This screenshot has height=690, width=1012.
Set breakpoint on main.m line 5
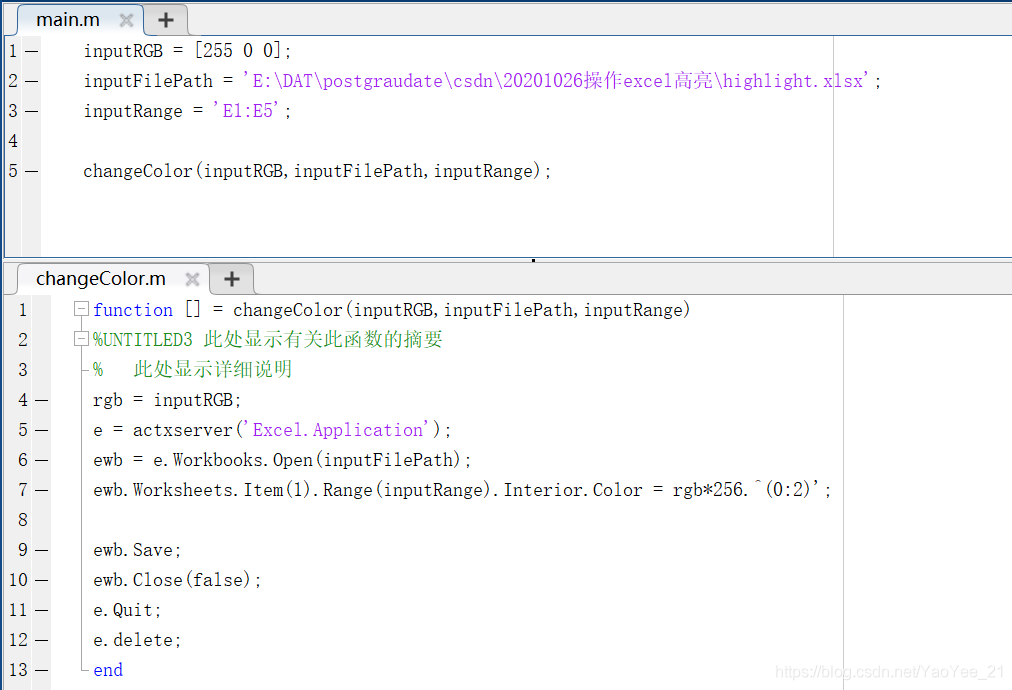click(32, 172)
